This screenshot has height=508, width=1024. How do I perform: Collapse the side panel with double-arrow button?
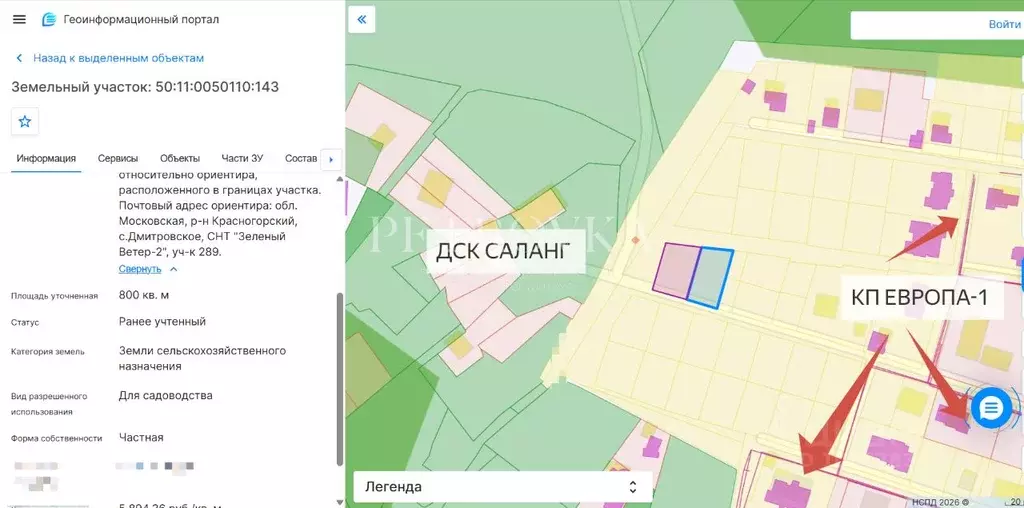click(x=362, y=20)
